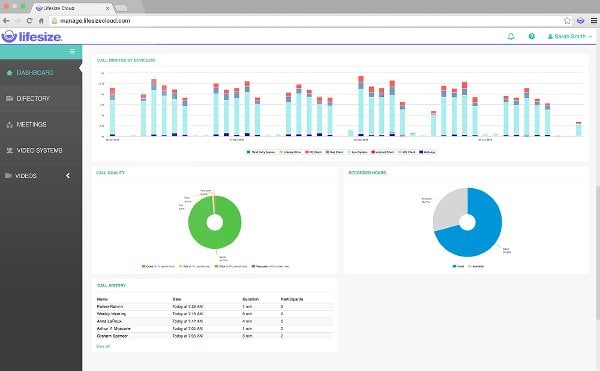Click the browser forward arrow
This screenshot has height=371, width=600.
(x=17, y=21)
